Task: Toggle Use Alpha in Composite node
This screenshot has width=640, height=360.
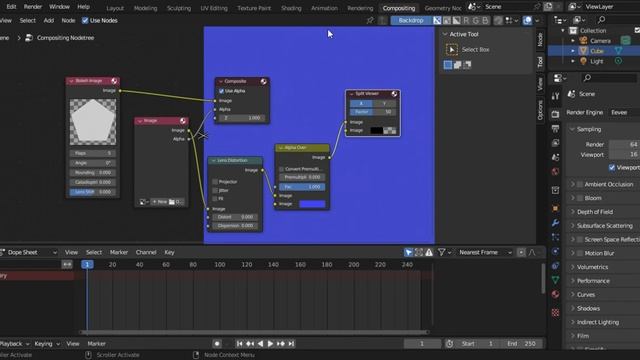Action: point(221,91)
